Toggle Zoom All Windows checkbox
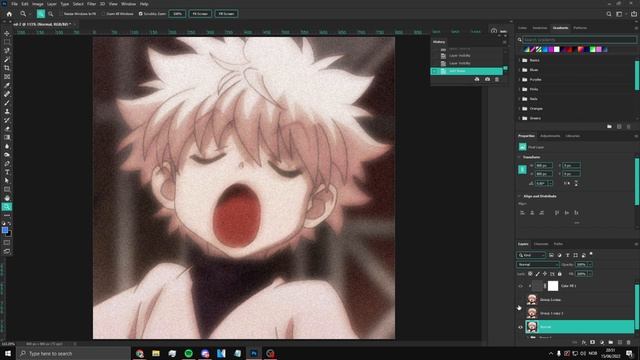Image resolution: width=640 pixels, height=360 pixels. coord(104,14)
